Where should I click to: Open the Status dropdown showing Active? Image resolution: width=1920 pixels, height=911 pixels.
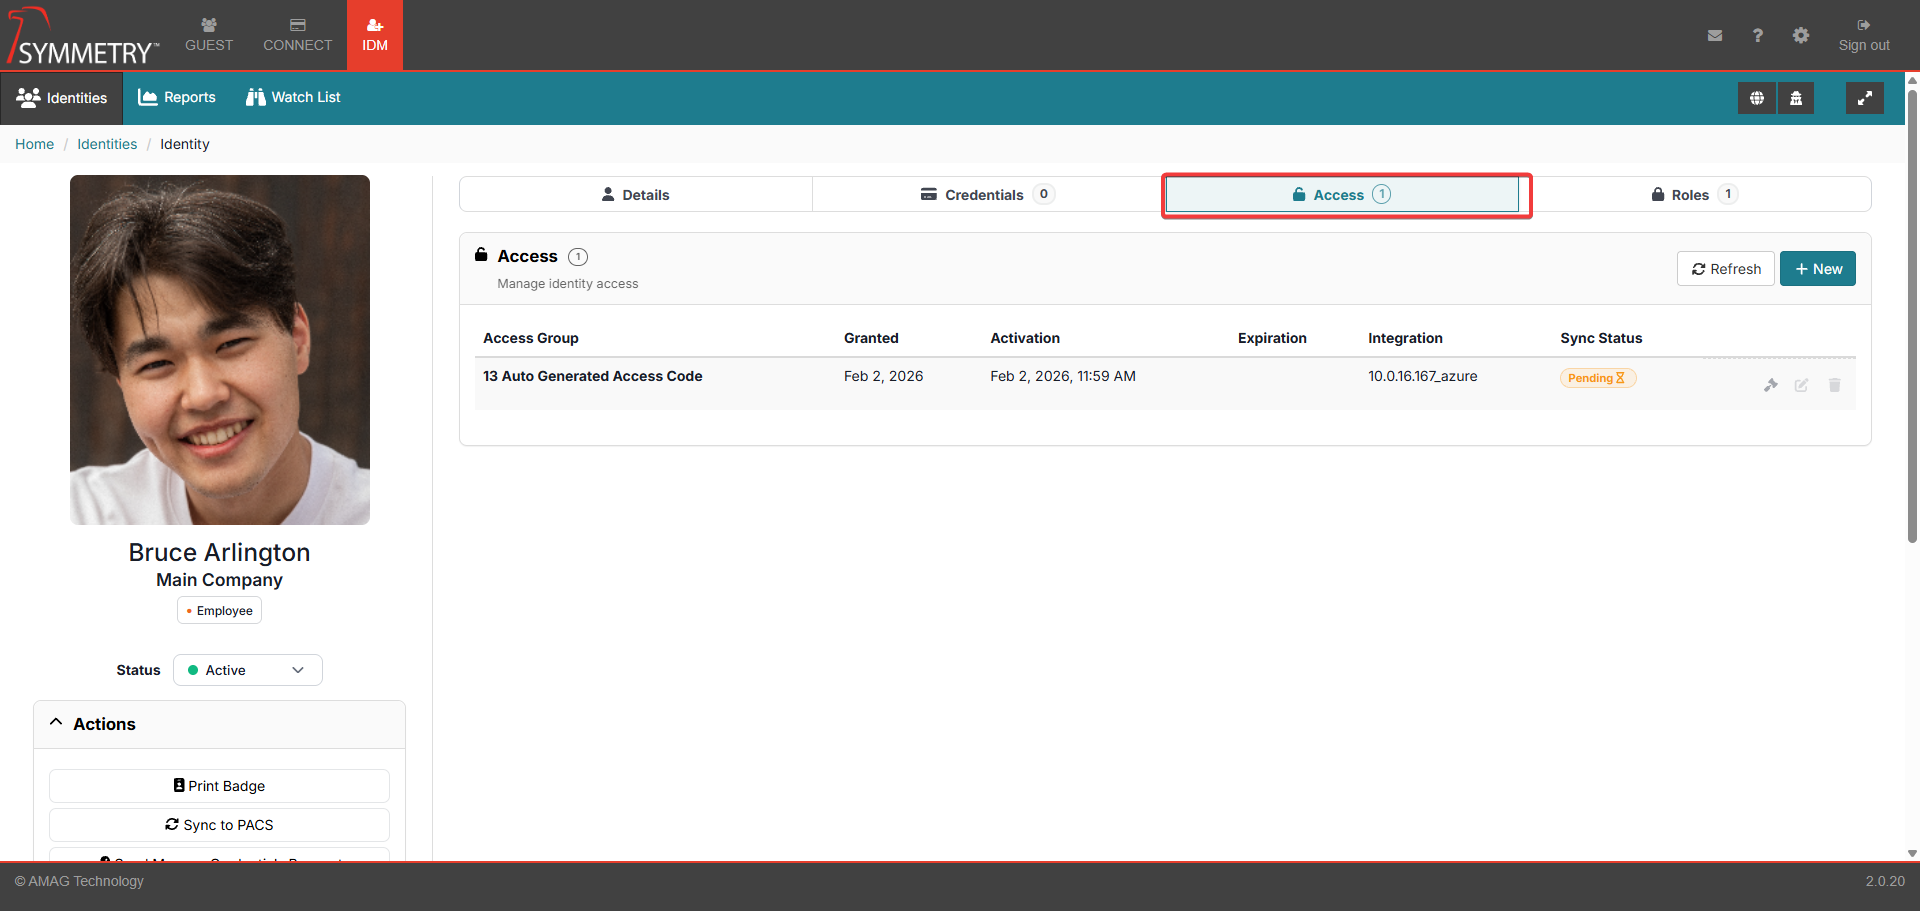tap(248, 670)
